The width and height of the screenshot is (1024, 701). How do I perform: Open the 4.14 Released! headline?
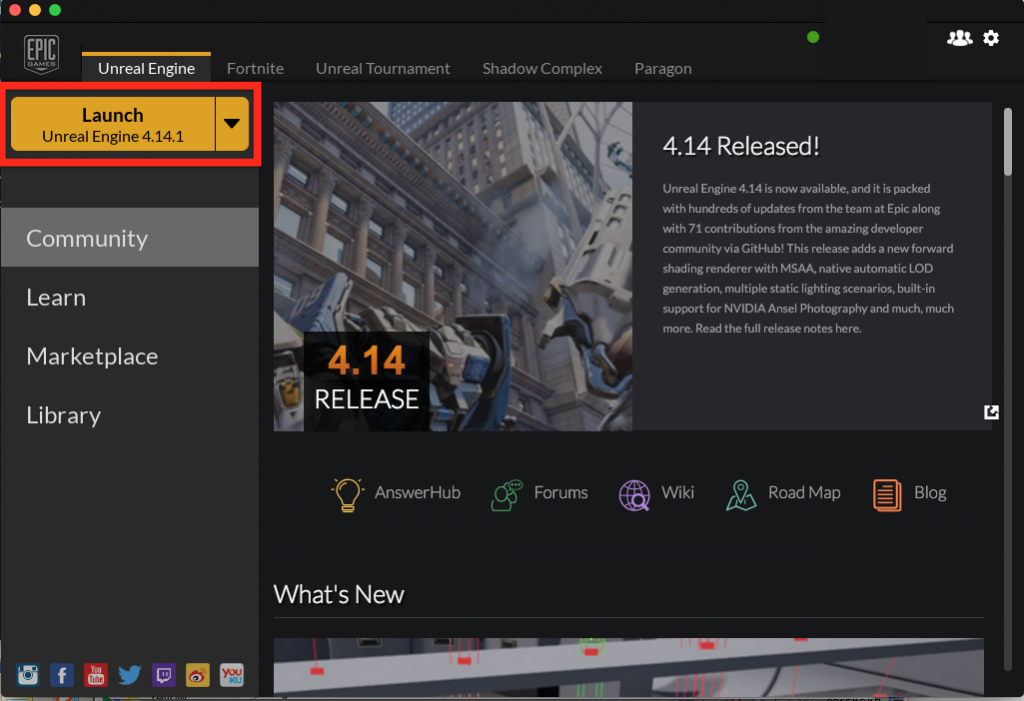tap(741, 146)
